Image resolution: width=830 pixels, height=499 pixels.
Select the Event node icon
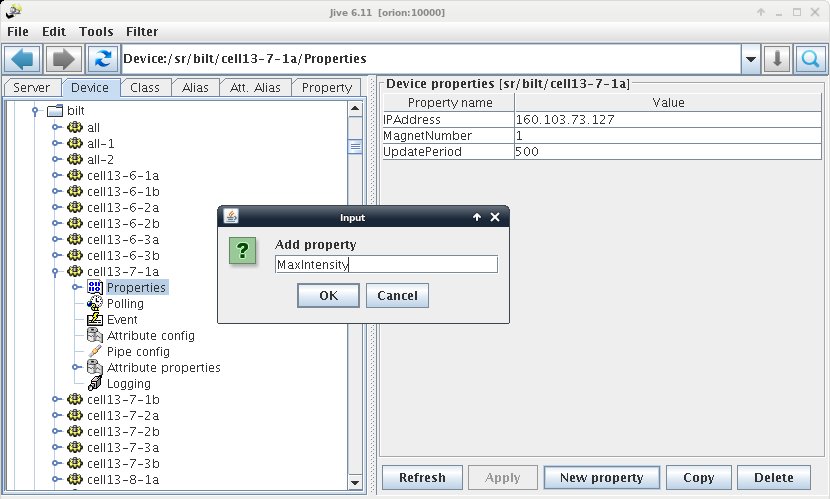[95, 320]
